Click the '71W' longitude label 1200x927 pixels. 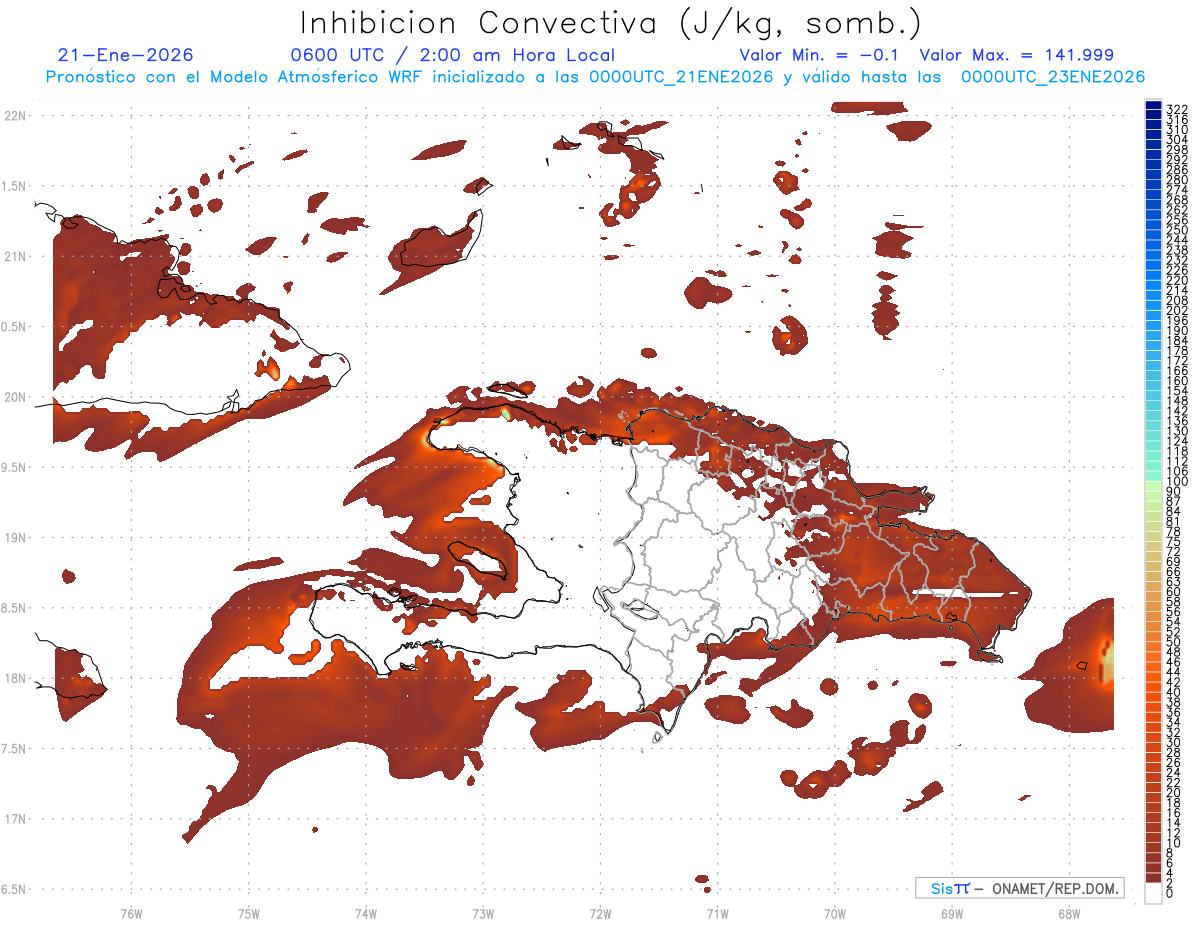717,913
